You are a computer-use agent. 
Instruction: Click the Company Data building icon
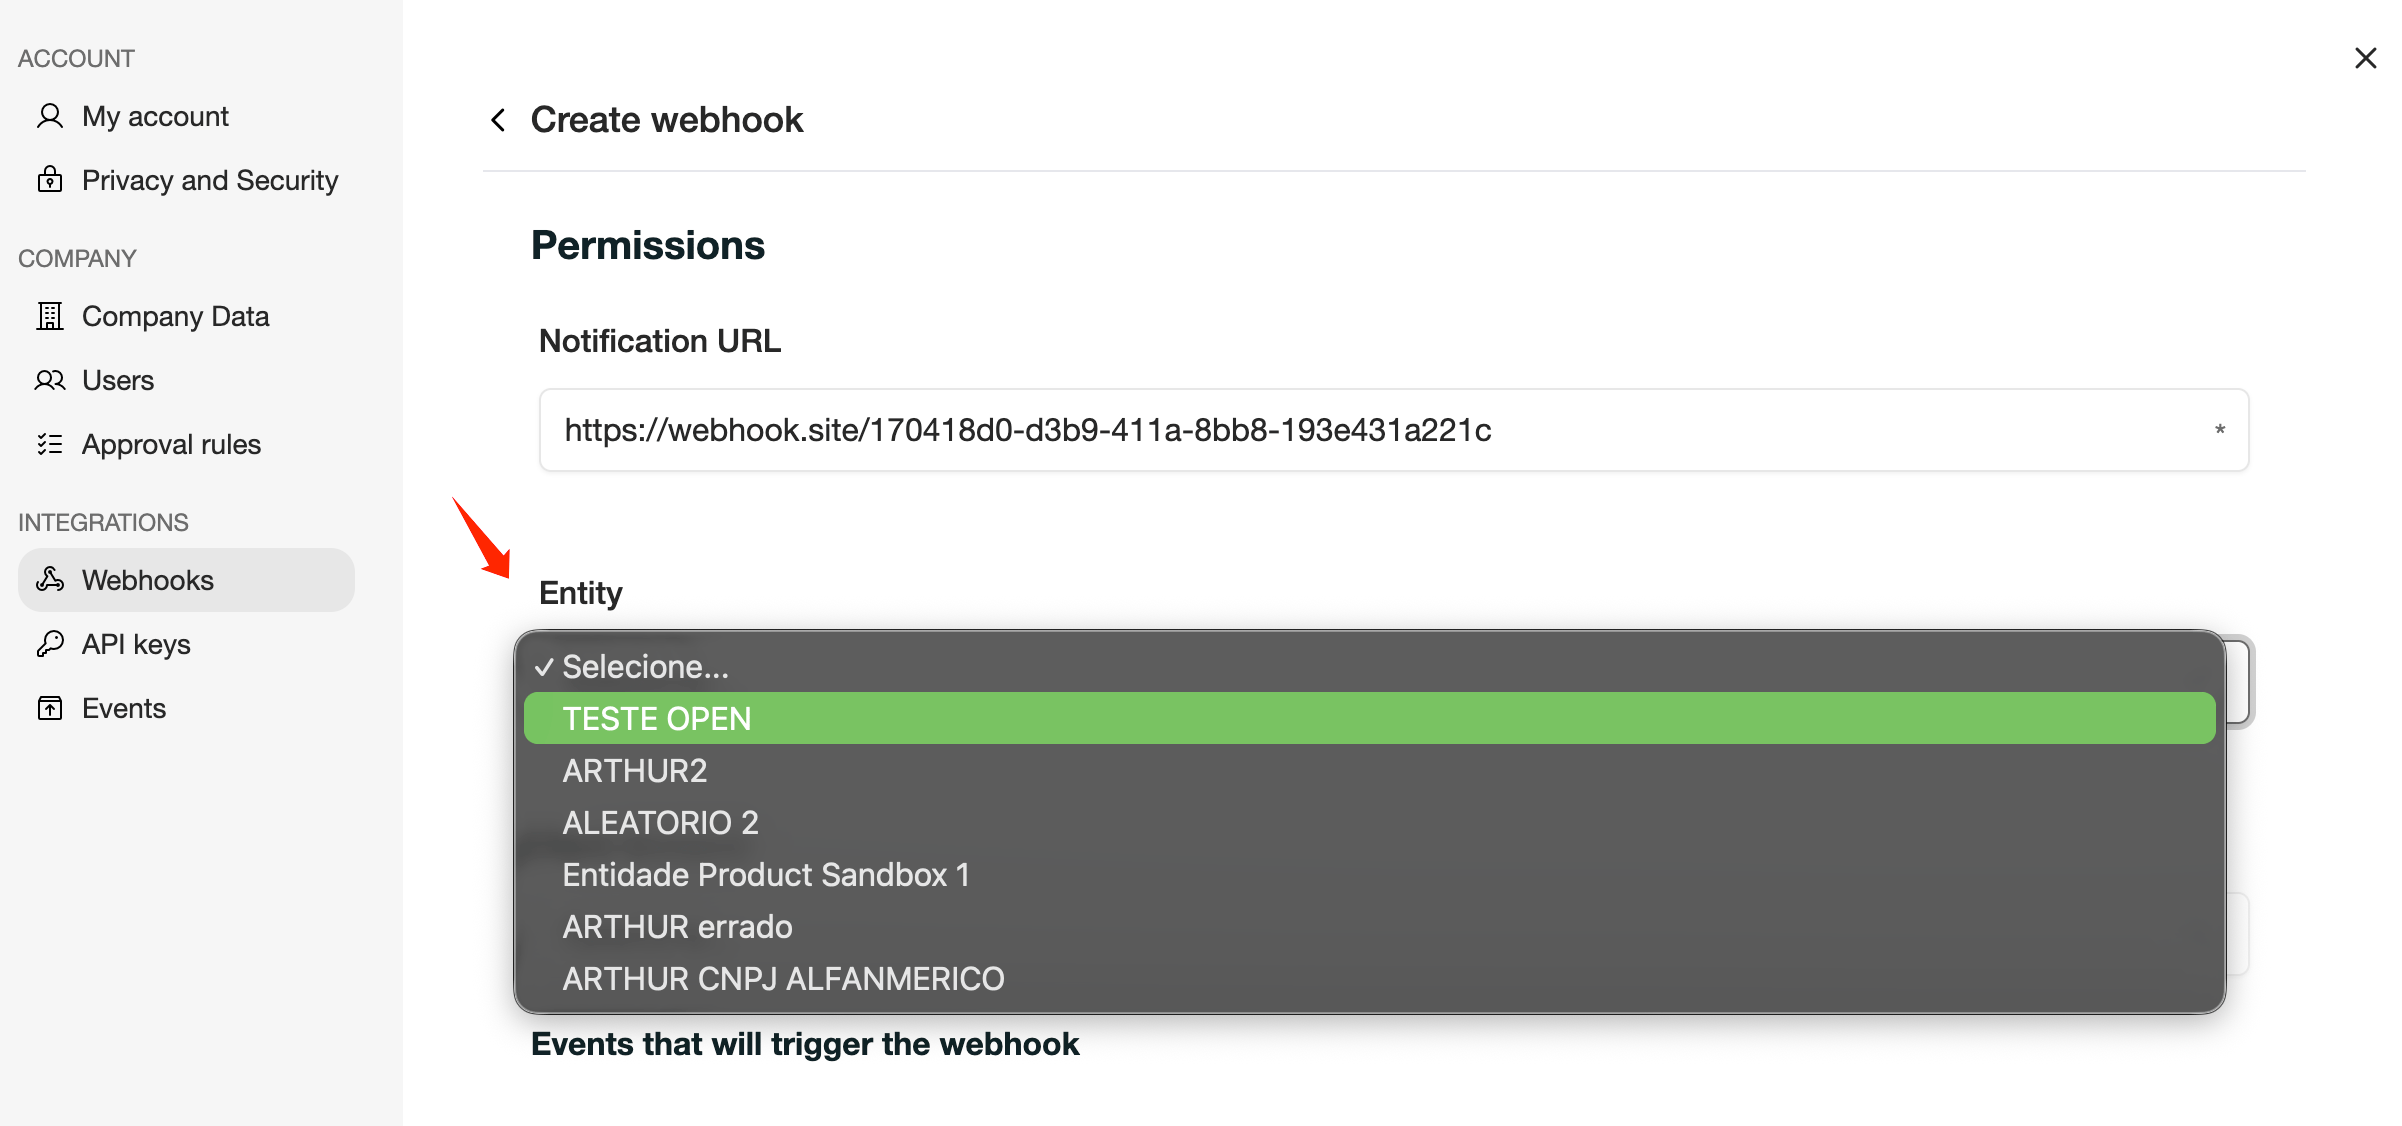[x=50, y=316]
